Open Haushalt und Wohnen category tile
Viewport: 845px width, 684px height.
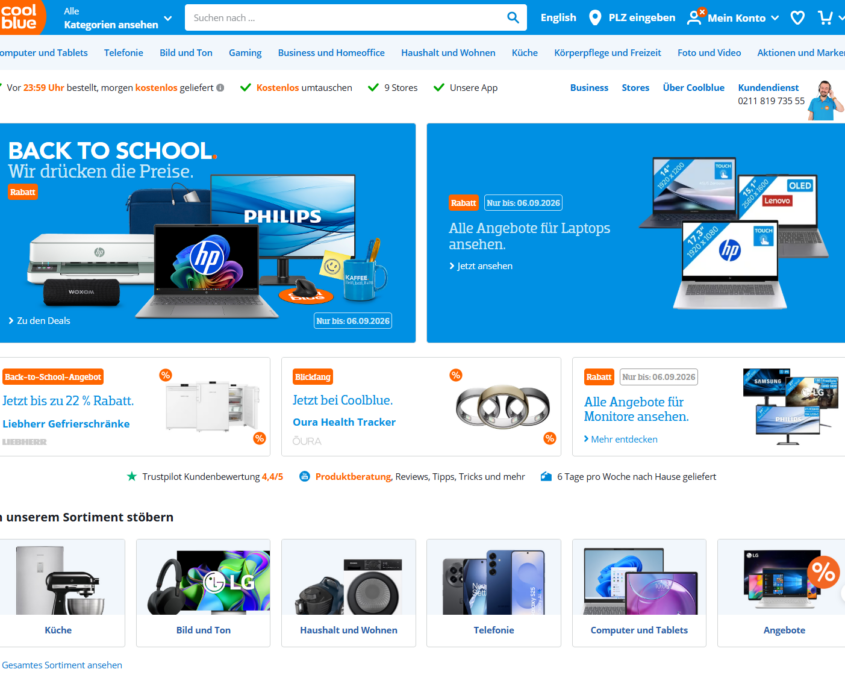pos(349,592)
